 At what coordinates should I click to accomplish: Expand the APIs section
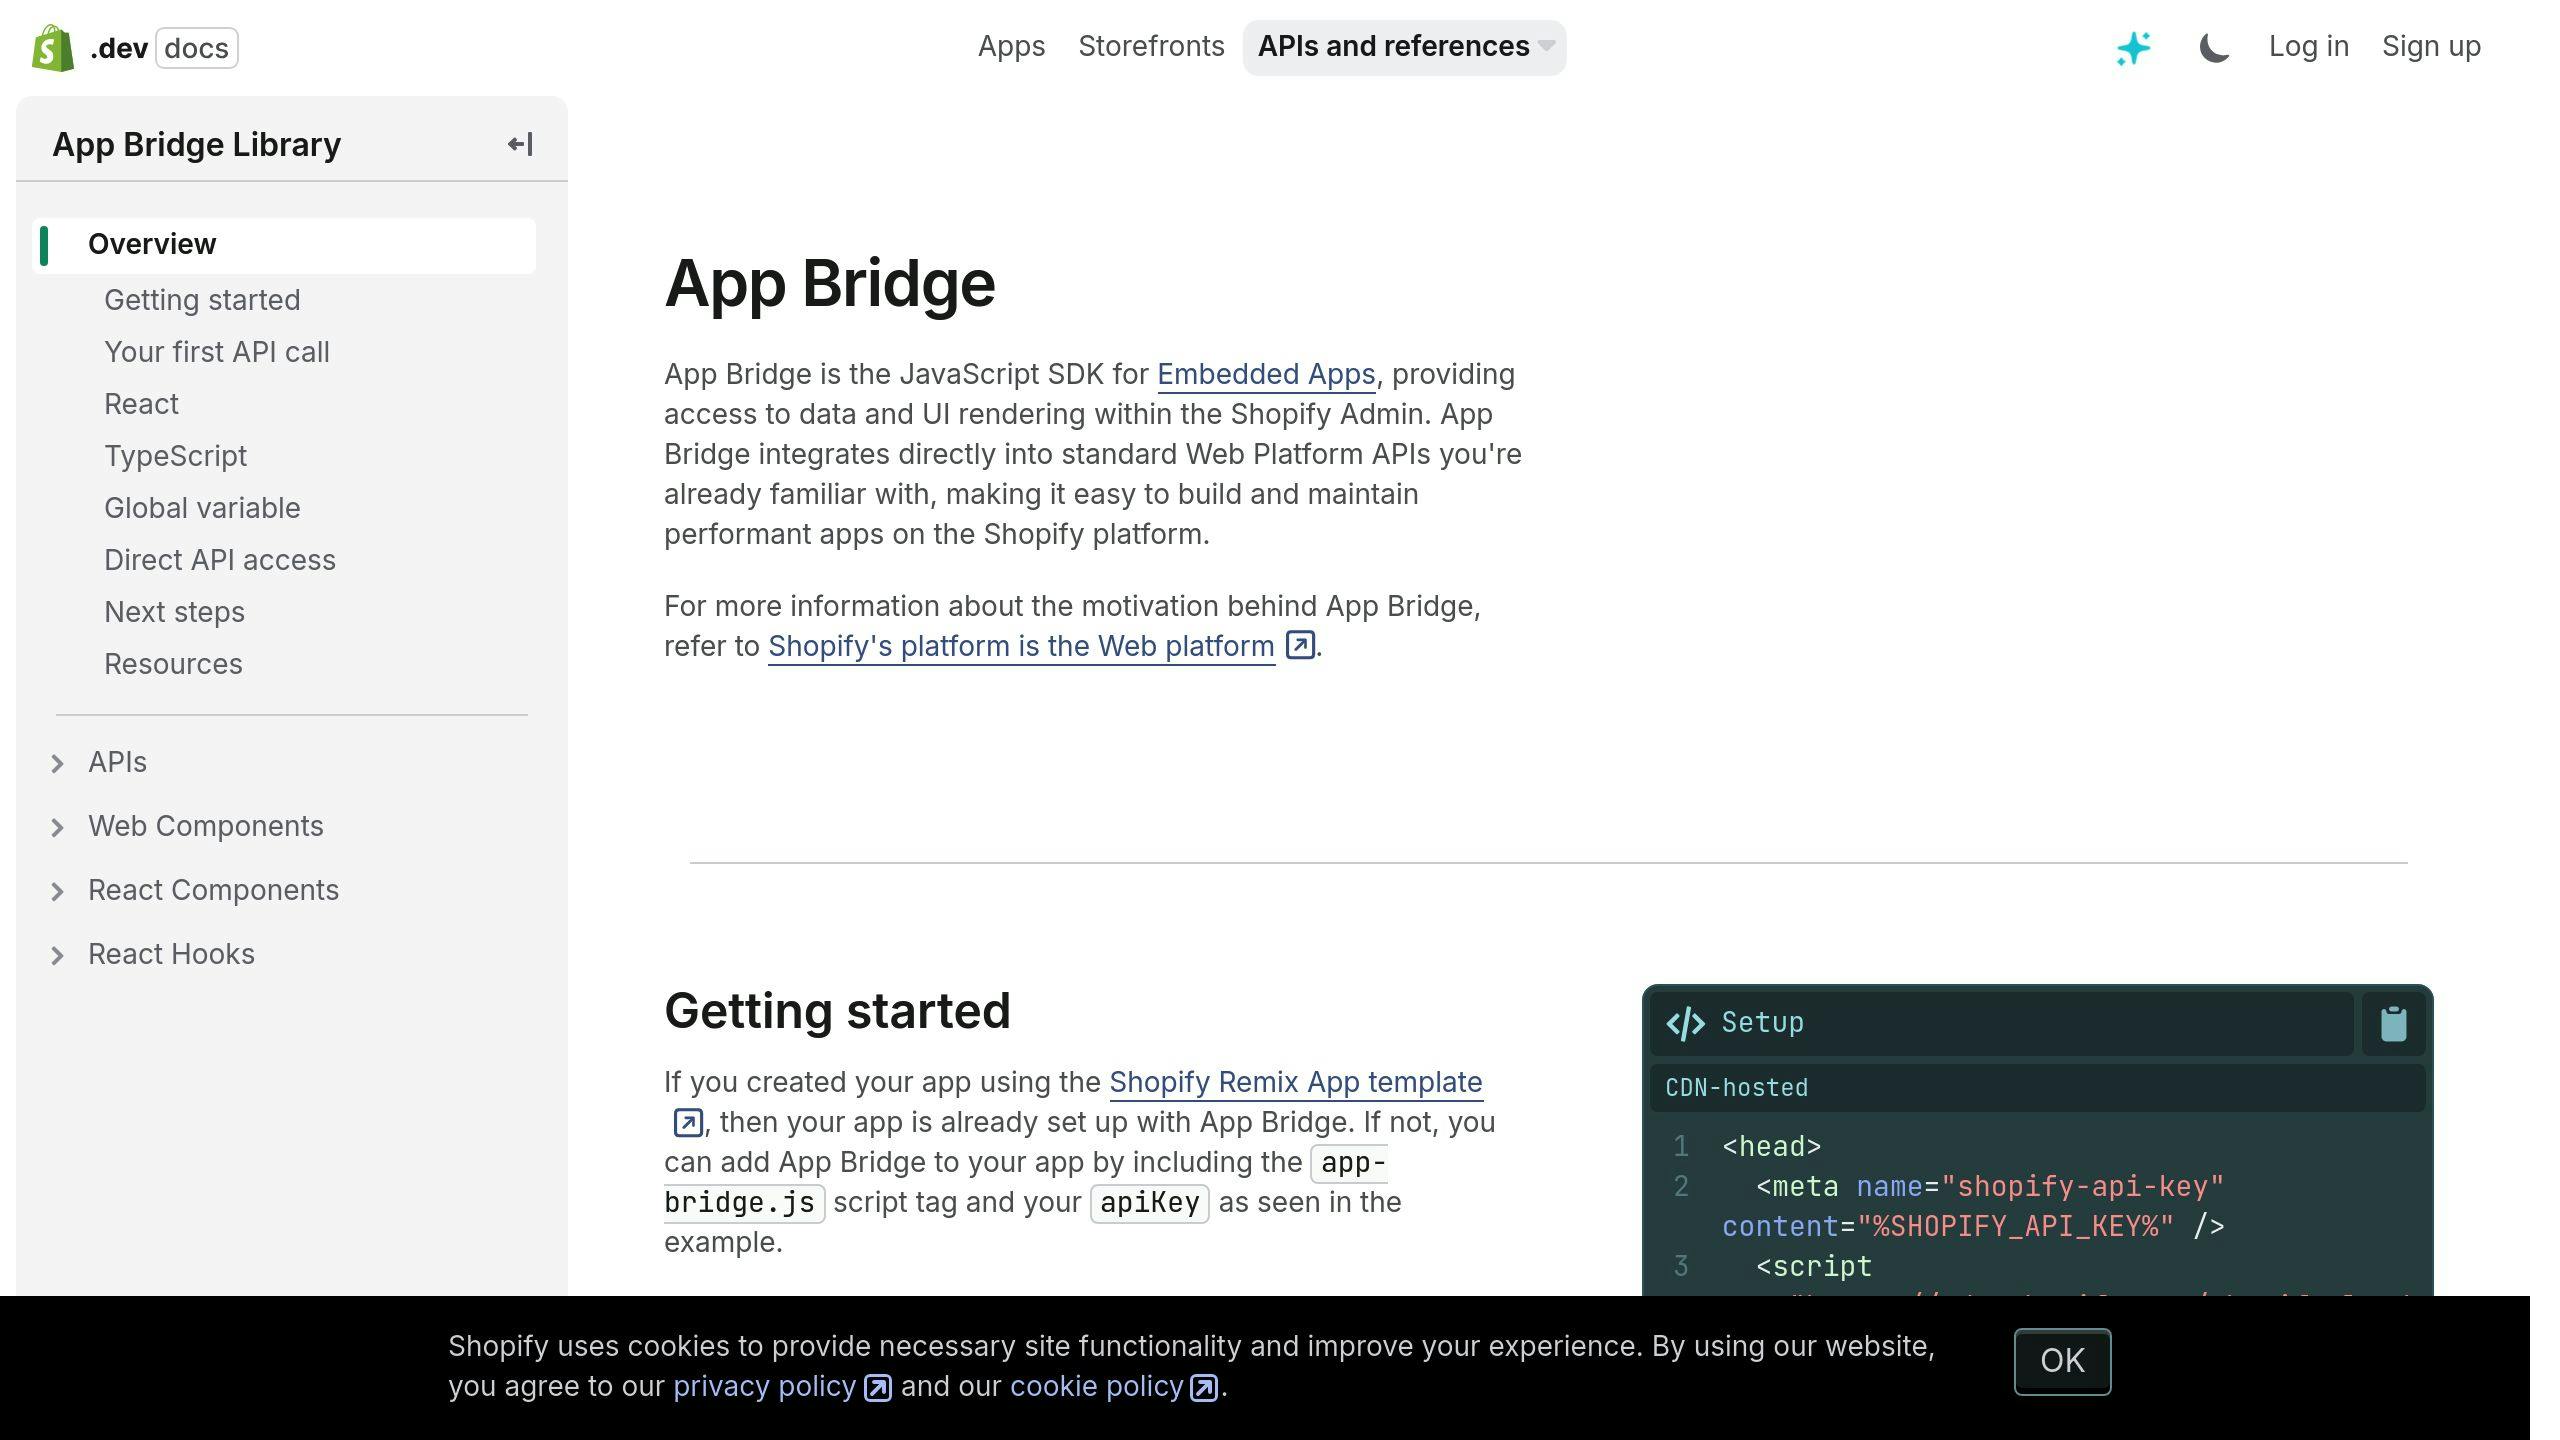(x=57, y=764)
